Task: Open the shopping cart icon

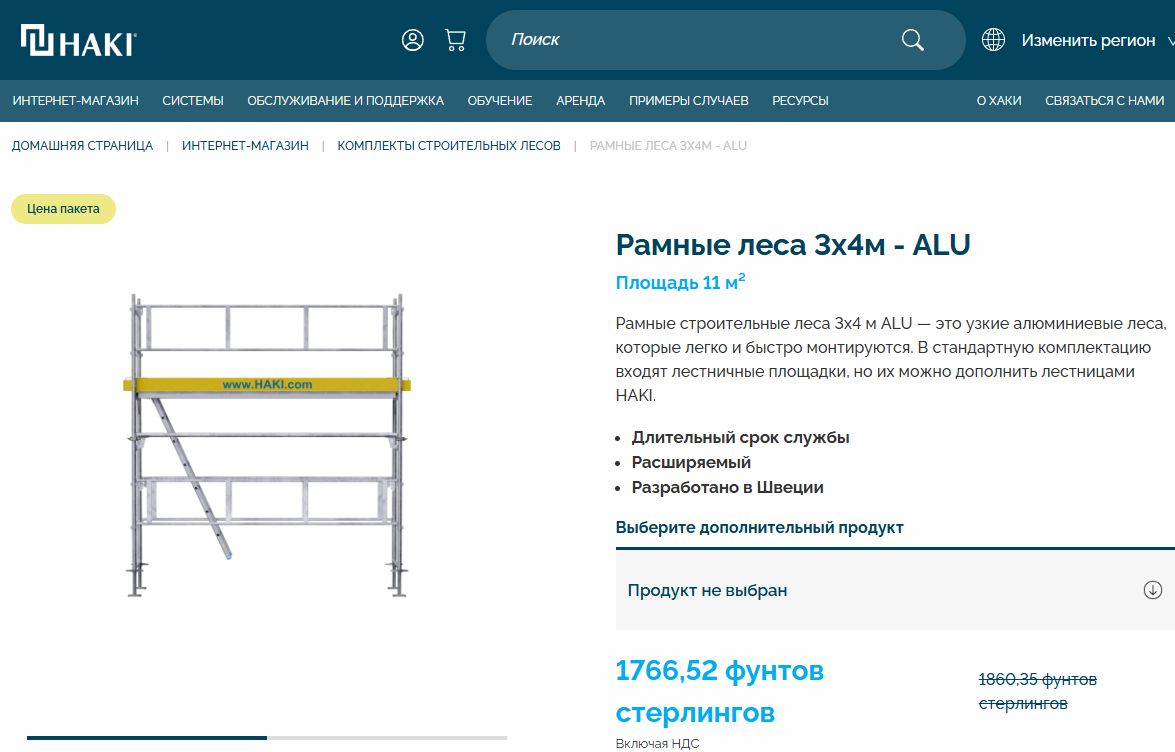Action: (456, 40)
